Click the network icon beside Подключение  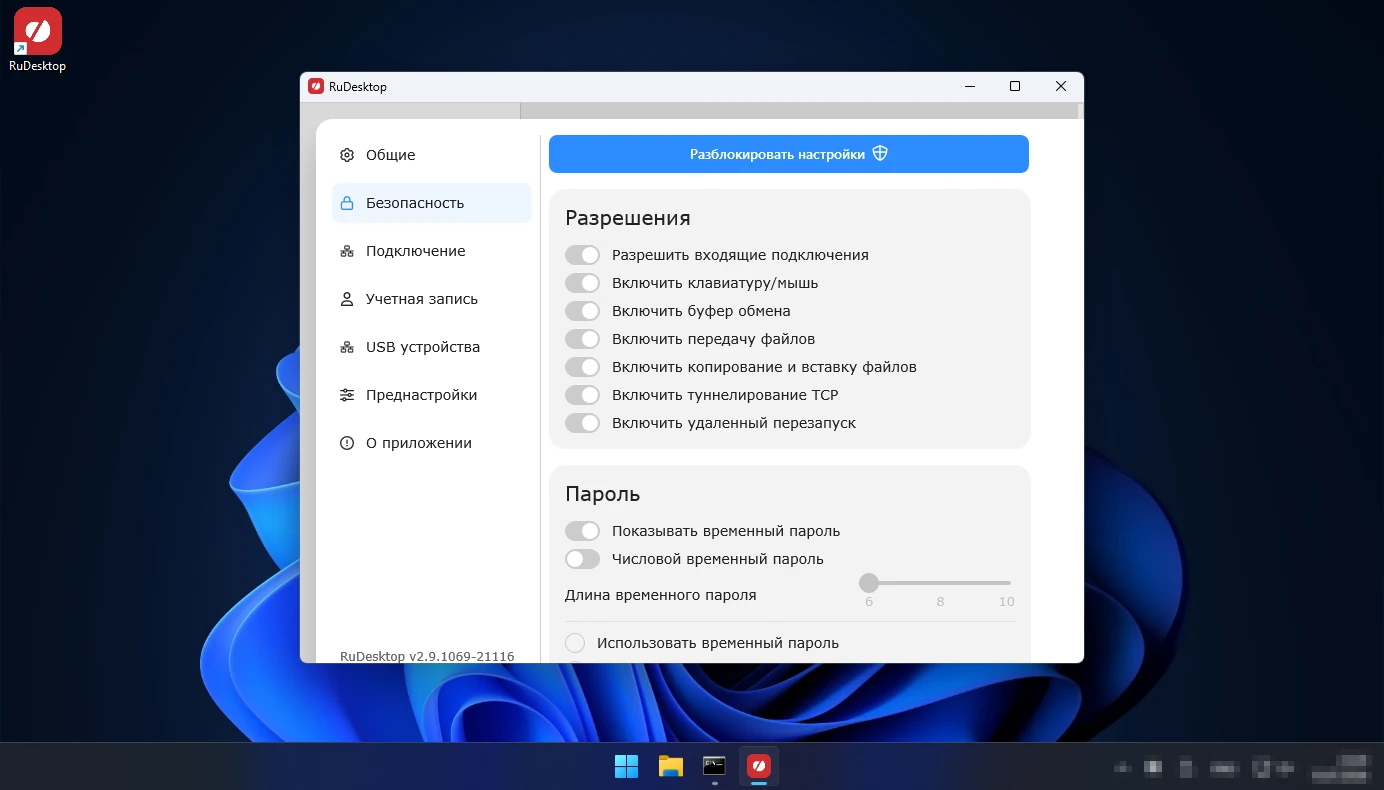click(x=347, y=251)
